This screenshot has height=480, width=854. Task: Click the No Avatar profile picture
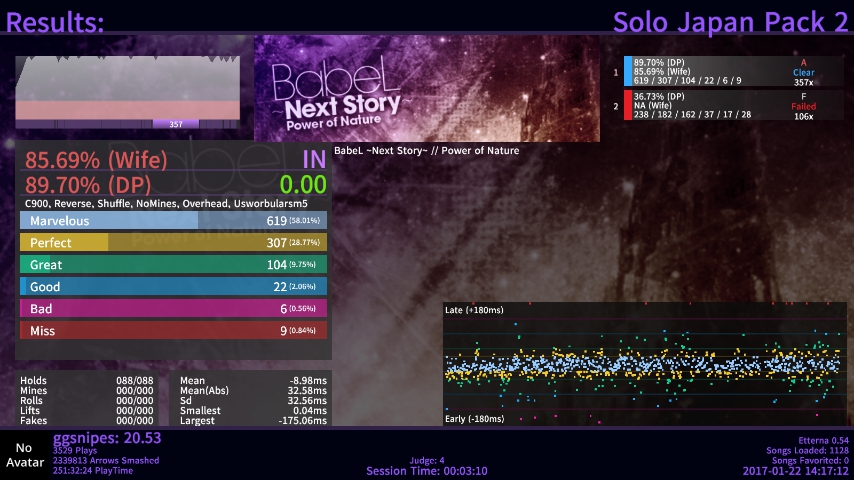pos(22,455)
